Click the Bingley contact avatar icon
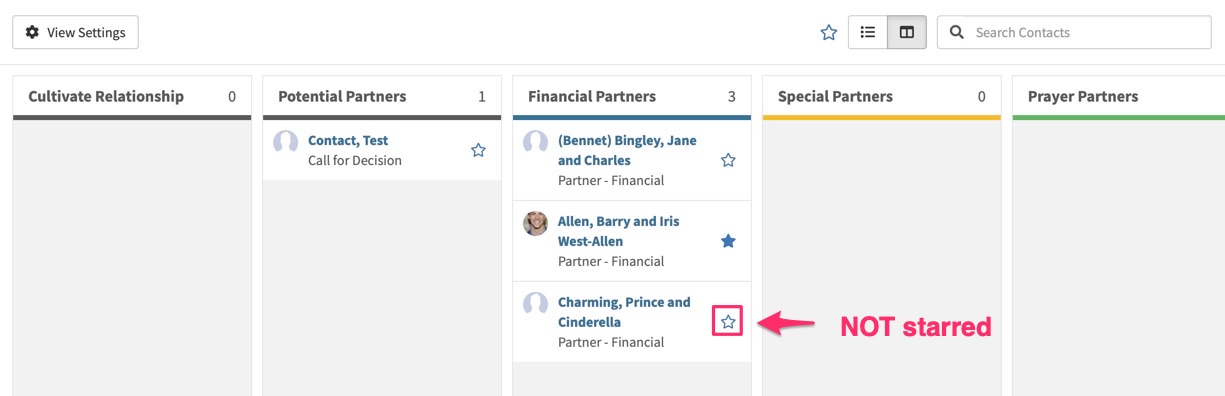This screenshot has height=396, width=1225. tap(535, 142)
